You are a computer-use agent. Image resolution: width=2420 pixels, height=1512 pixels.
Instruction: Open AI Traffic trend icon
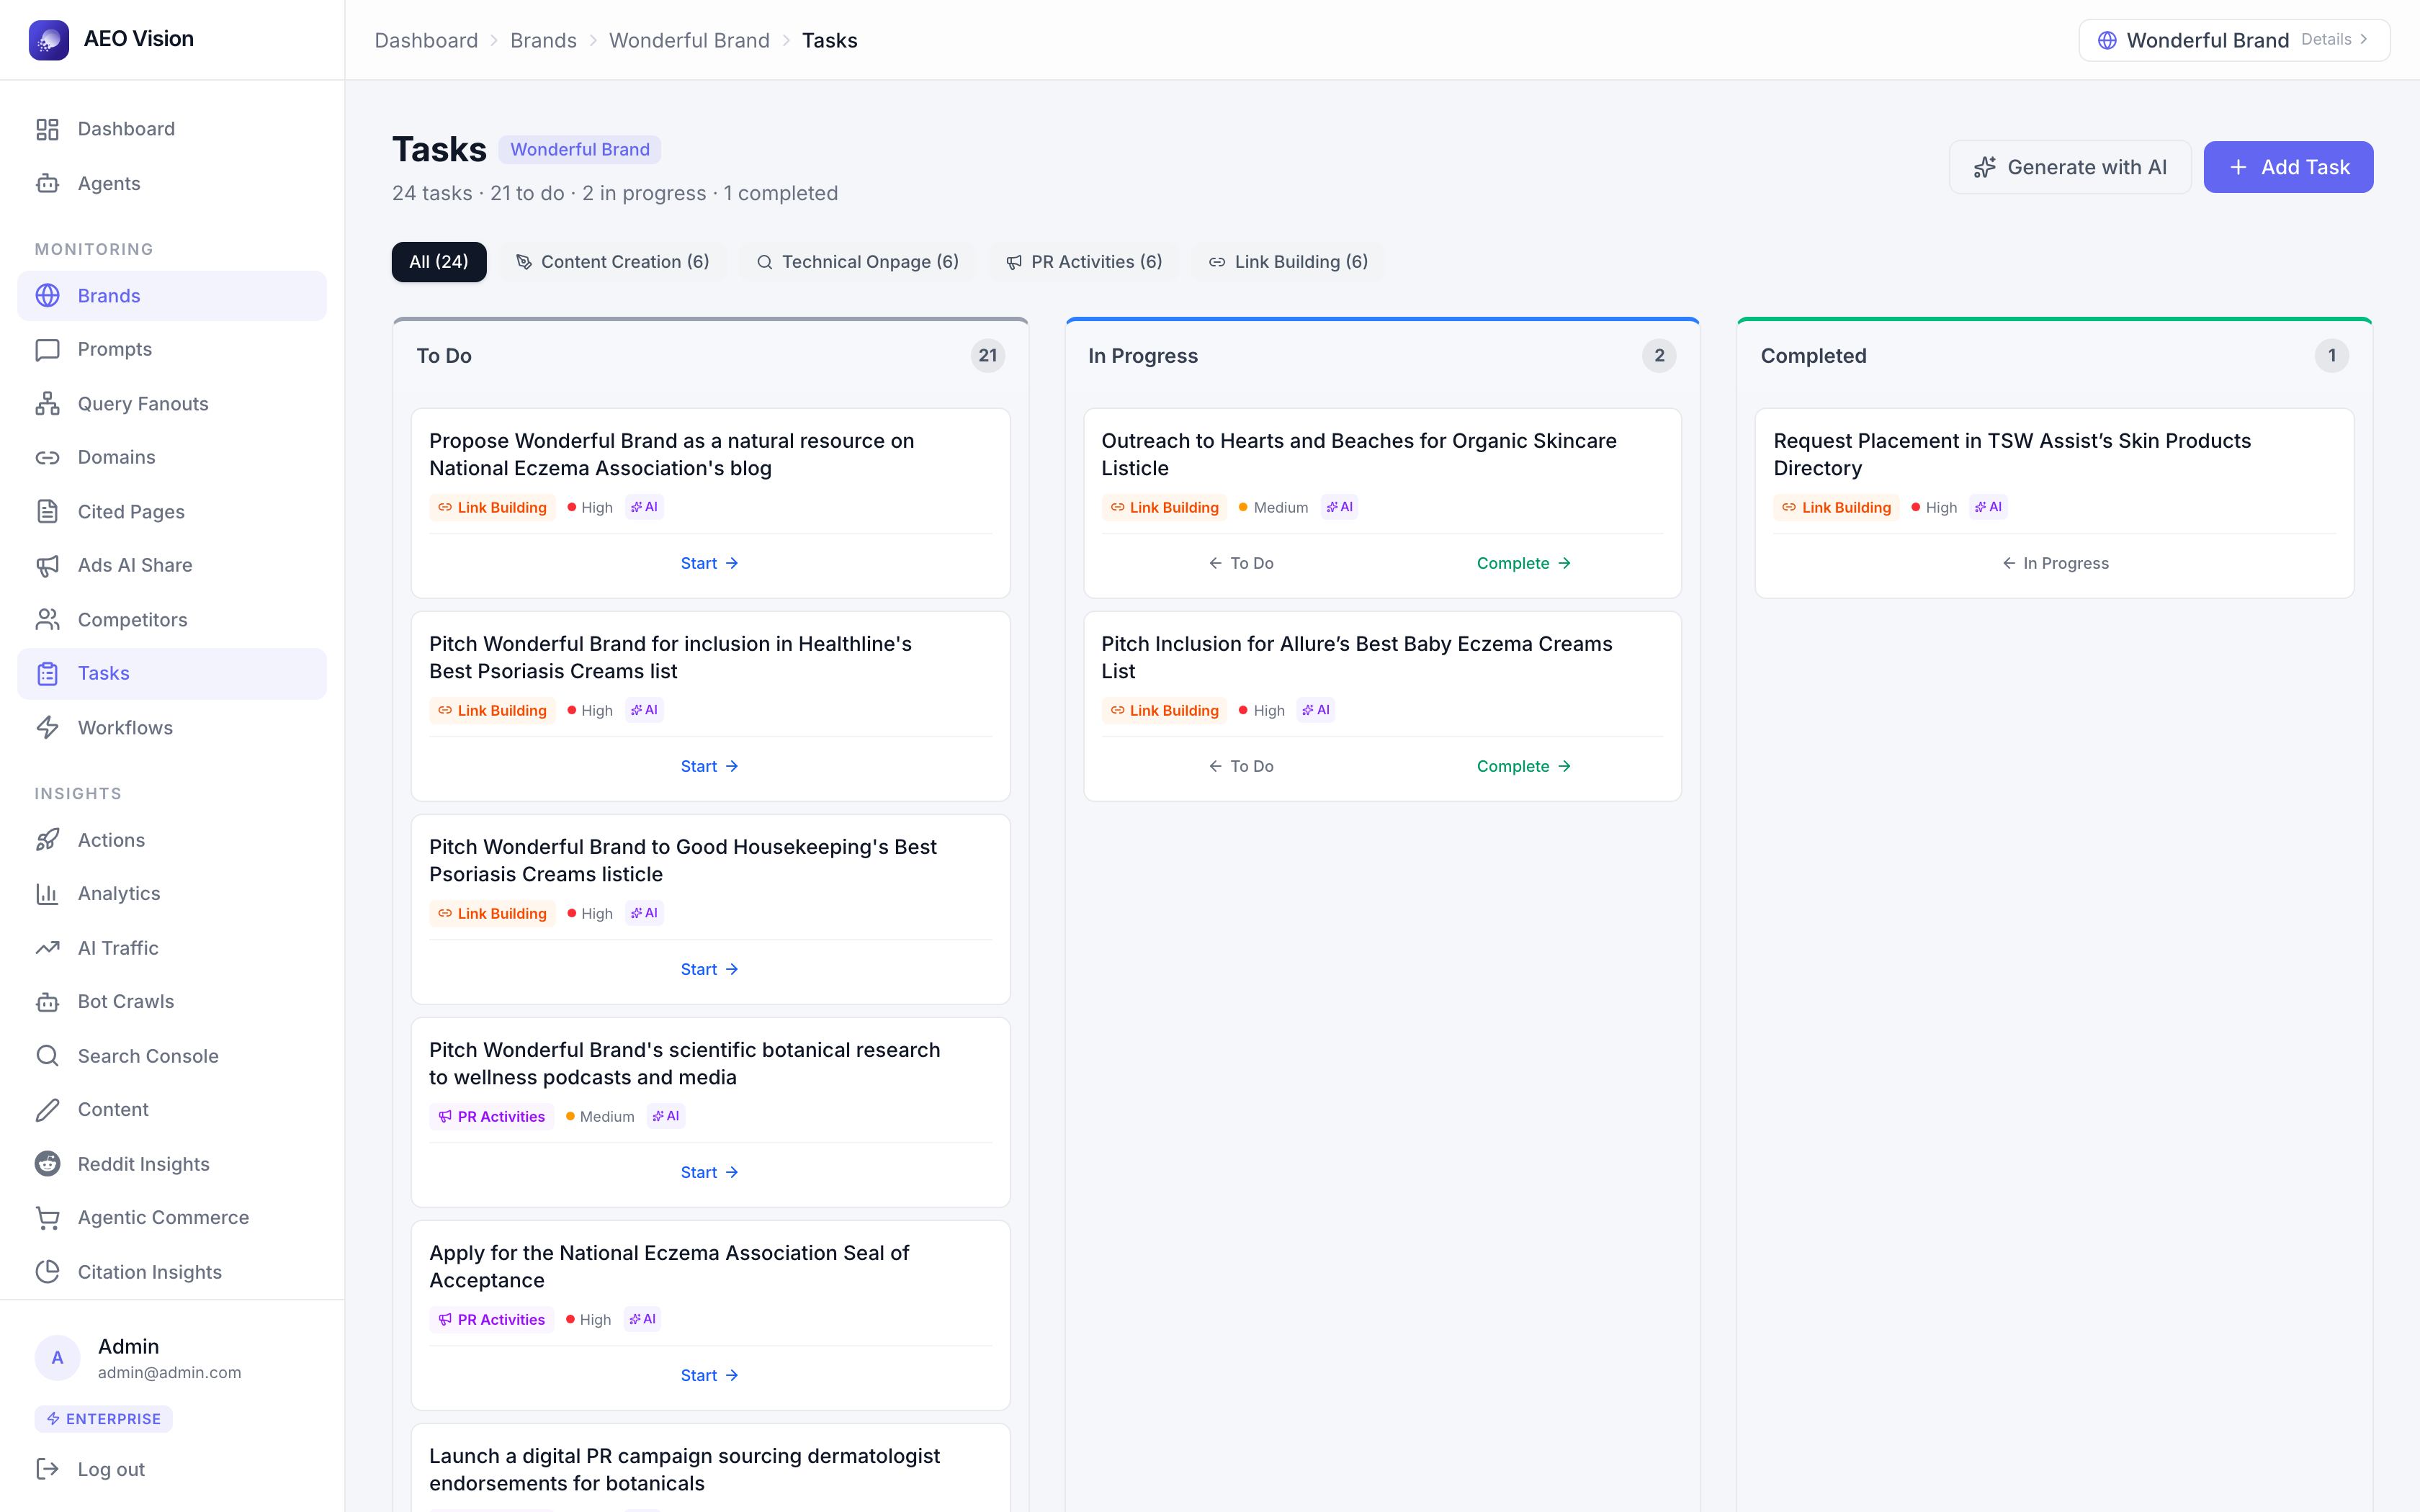point(47,948)
